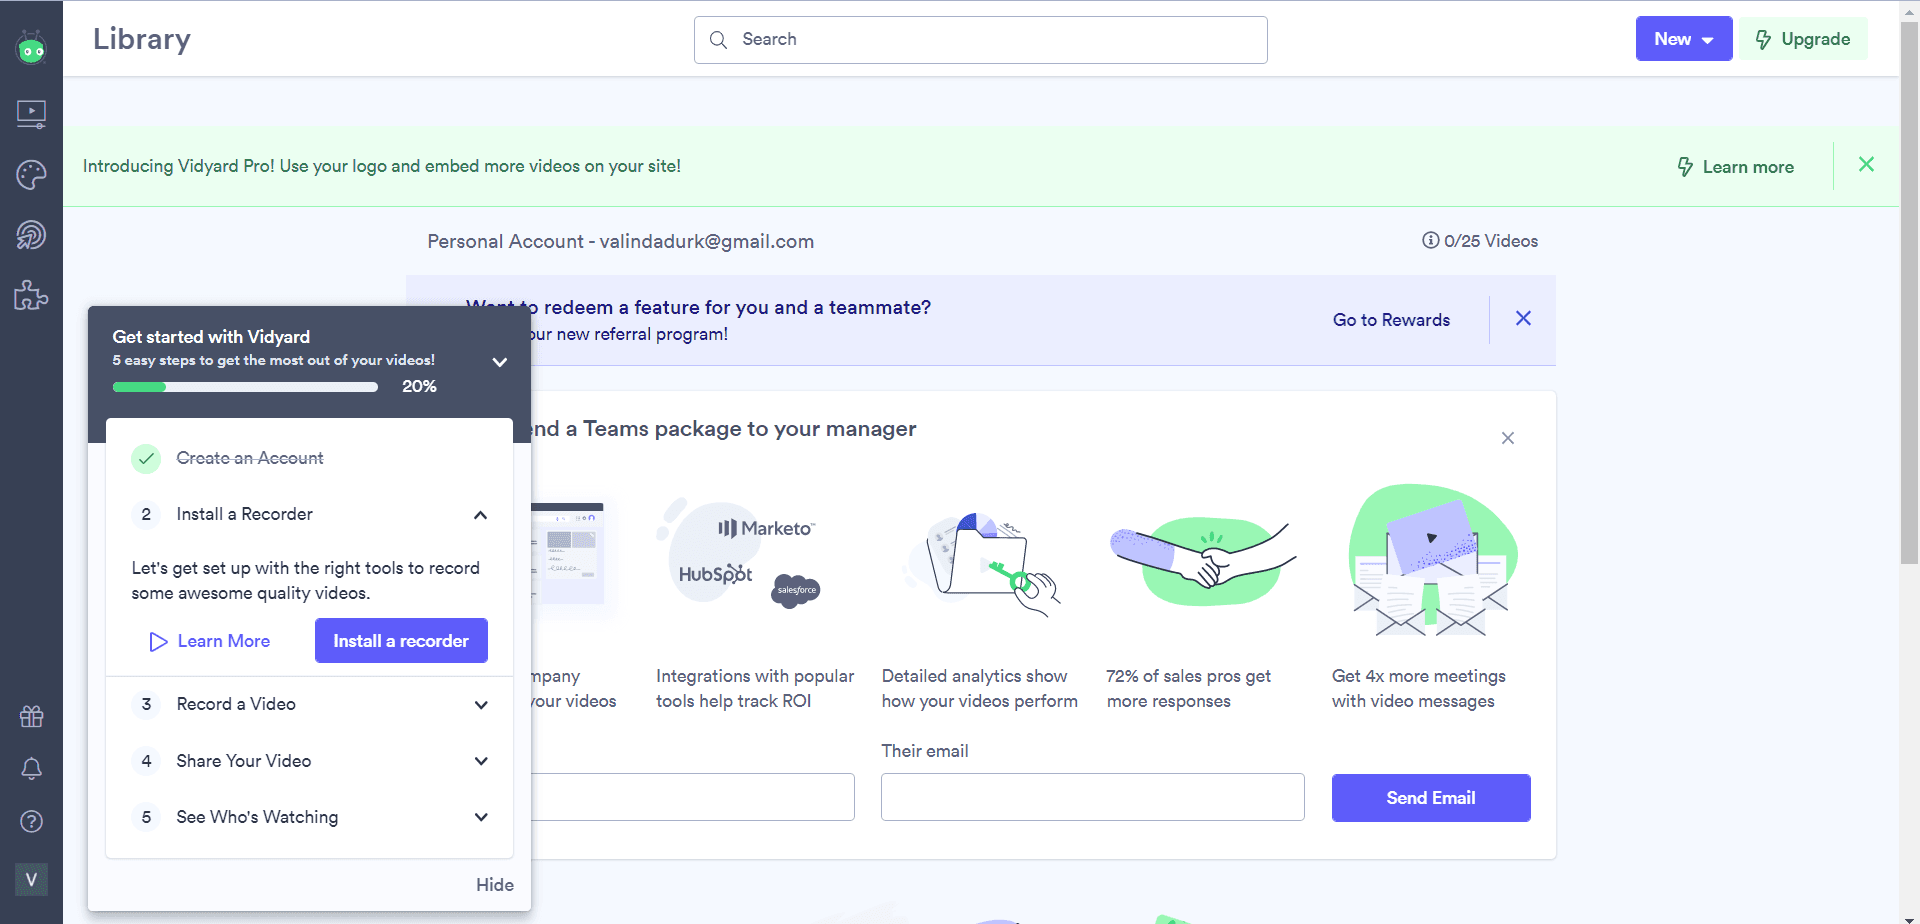Open the user profile V avatar
Viewport: 1920px width, 924px height.
(x=31, y=879)
